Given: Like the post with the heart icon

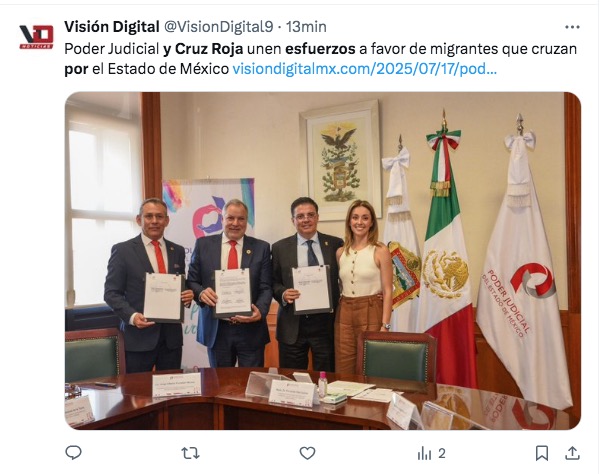Looking at the screenshot, I should (307, 453).
